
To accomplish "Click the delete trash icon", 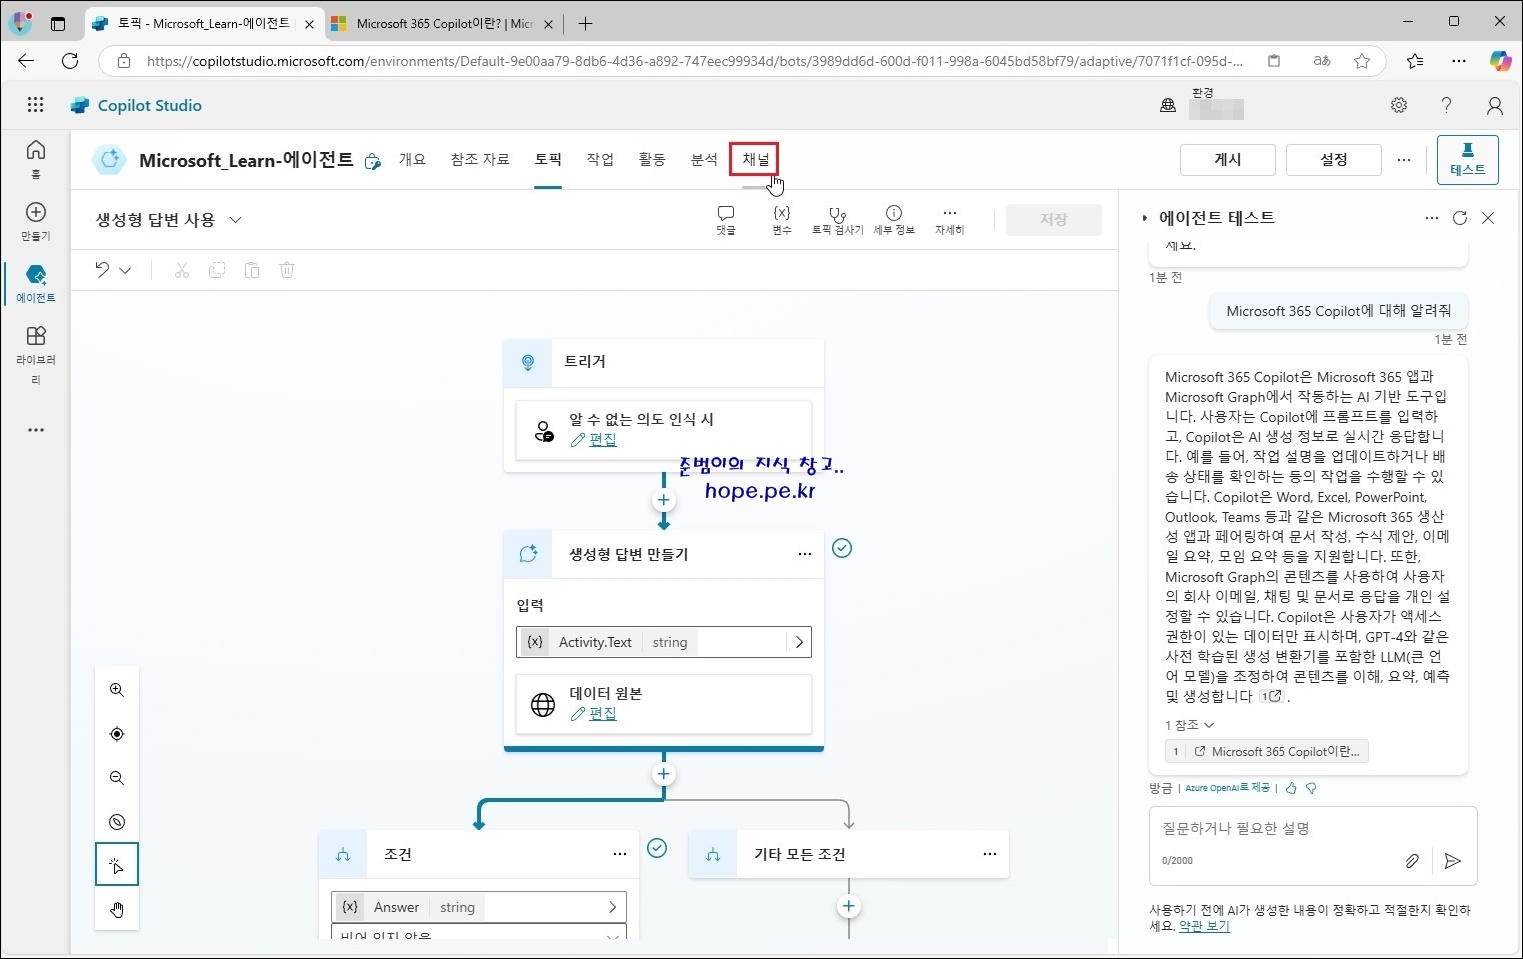I will click(x=287, y=270).
